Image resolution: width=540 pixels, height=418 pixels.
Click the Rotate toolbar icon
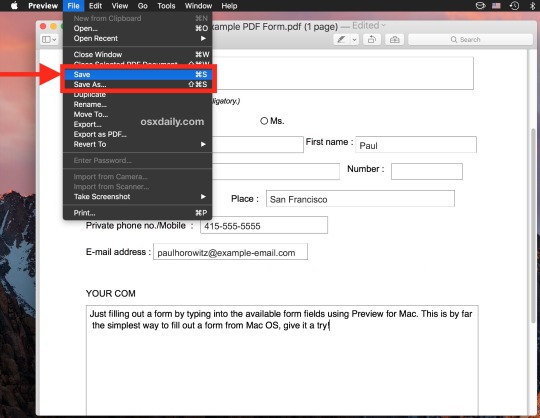372,40
